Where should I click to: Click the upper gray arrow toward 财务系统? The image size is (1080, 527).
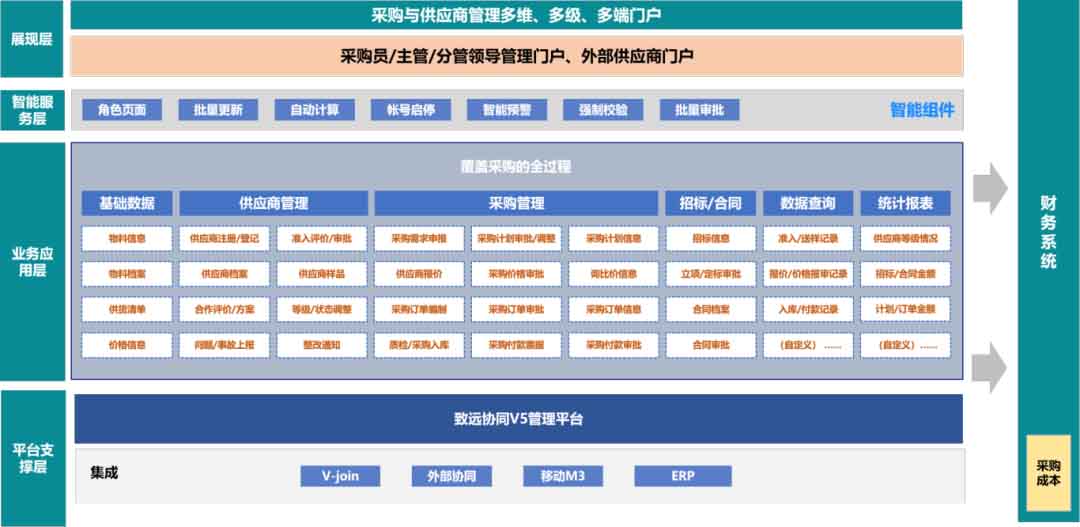(990, 187)
